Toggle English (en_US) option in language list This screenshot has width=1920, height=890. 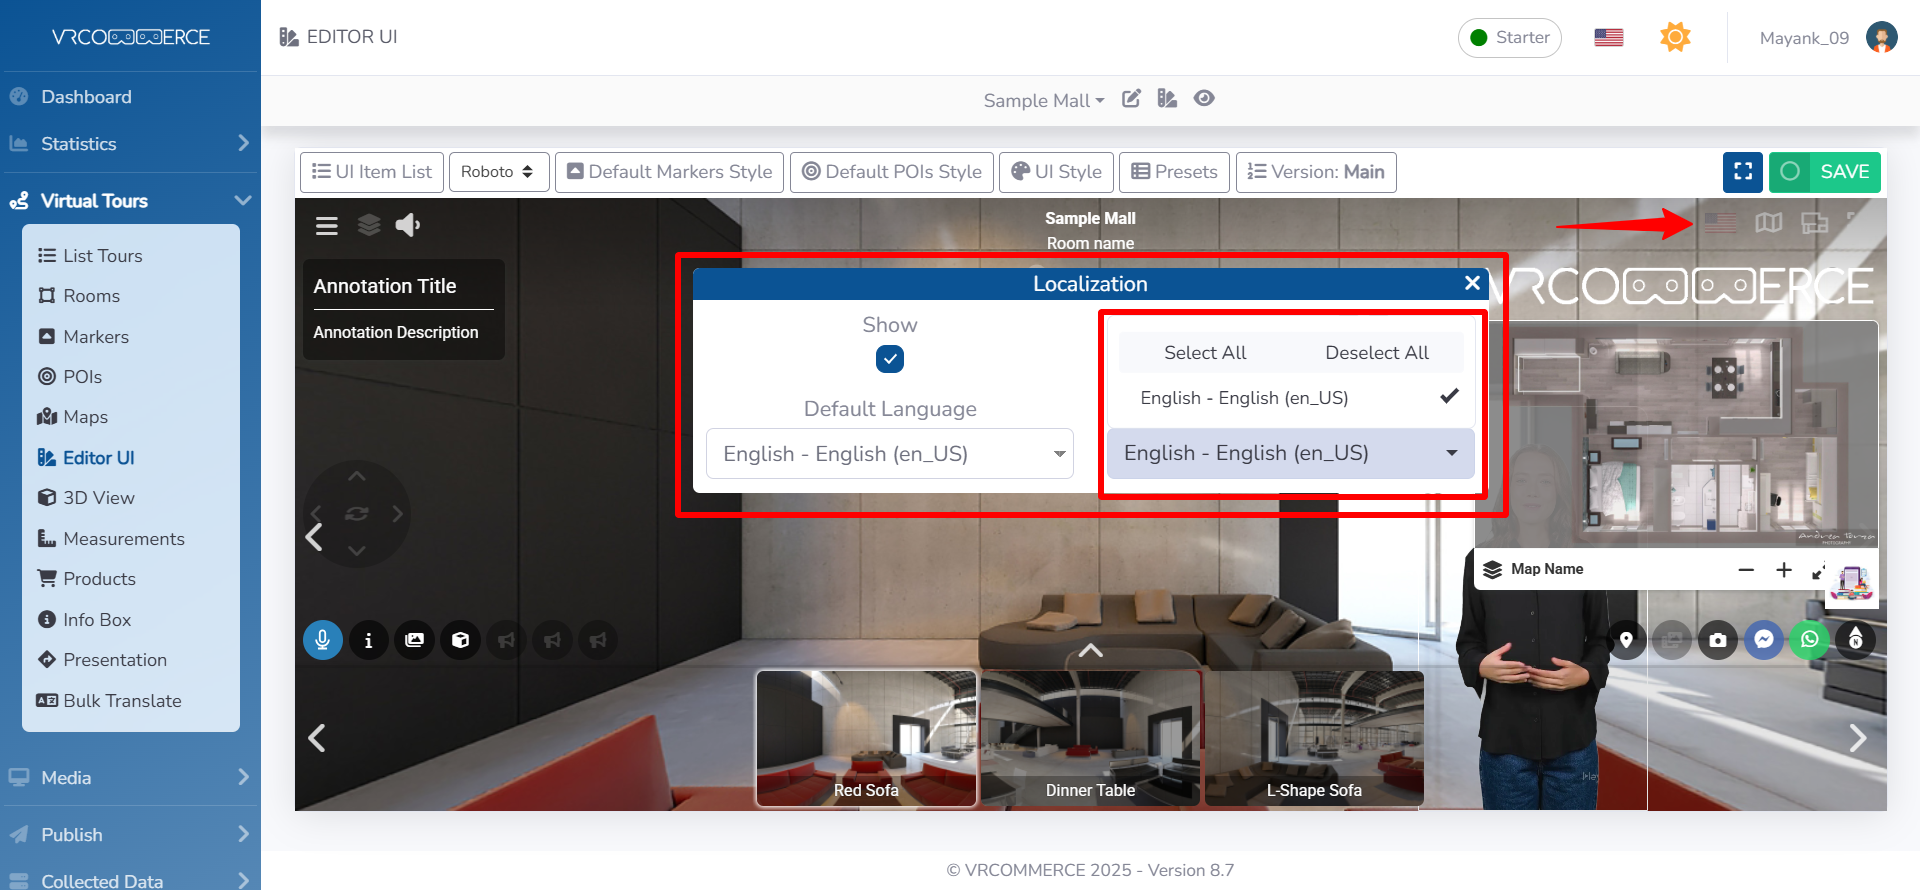1290,398
